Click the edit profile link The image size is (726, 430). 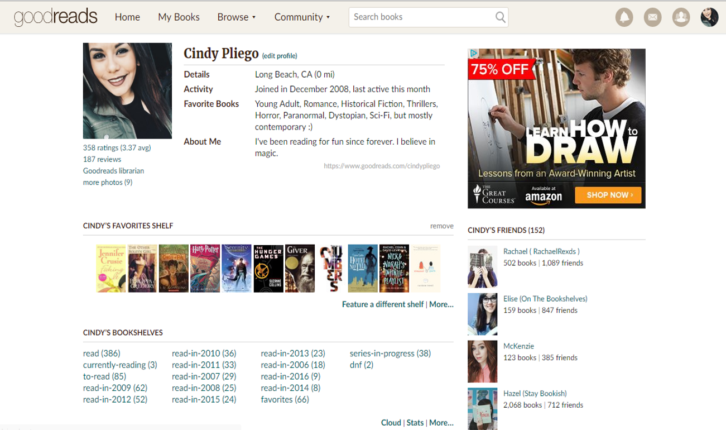coord(280,56)
